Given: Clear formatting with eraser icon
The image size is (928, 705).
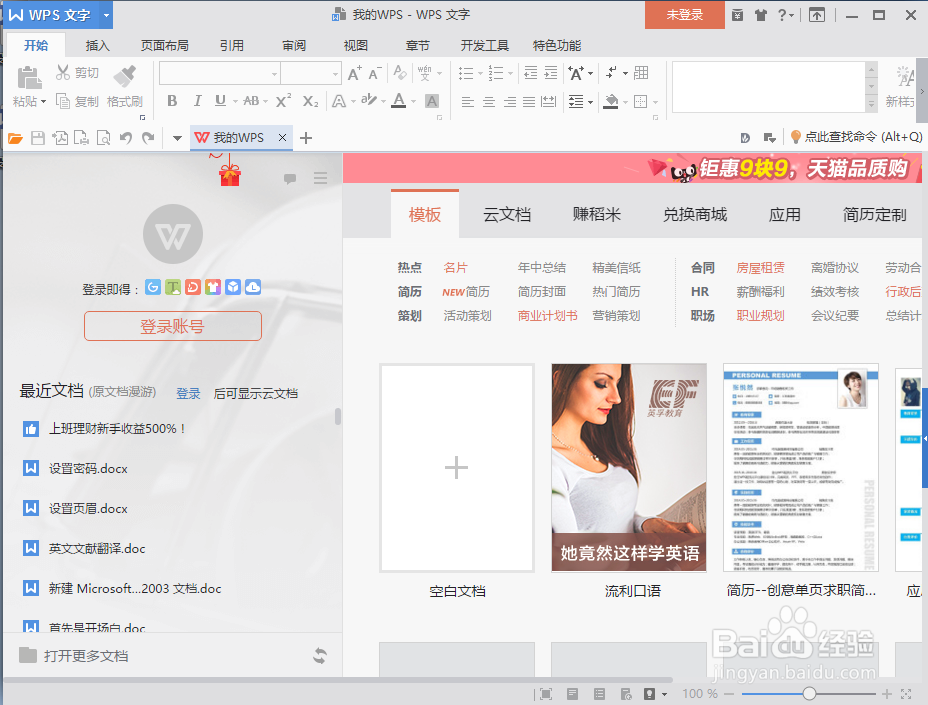Looking at the screenshot, I should (400, 73).
